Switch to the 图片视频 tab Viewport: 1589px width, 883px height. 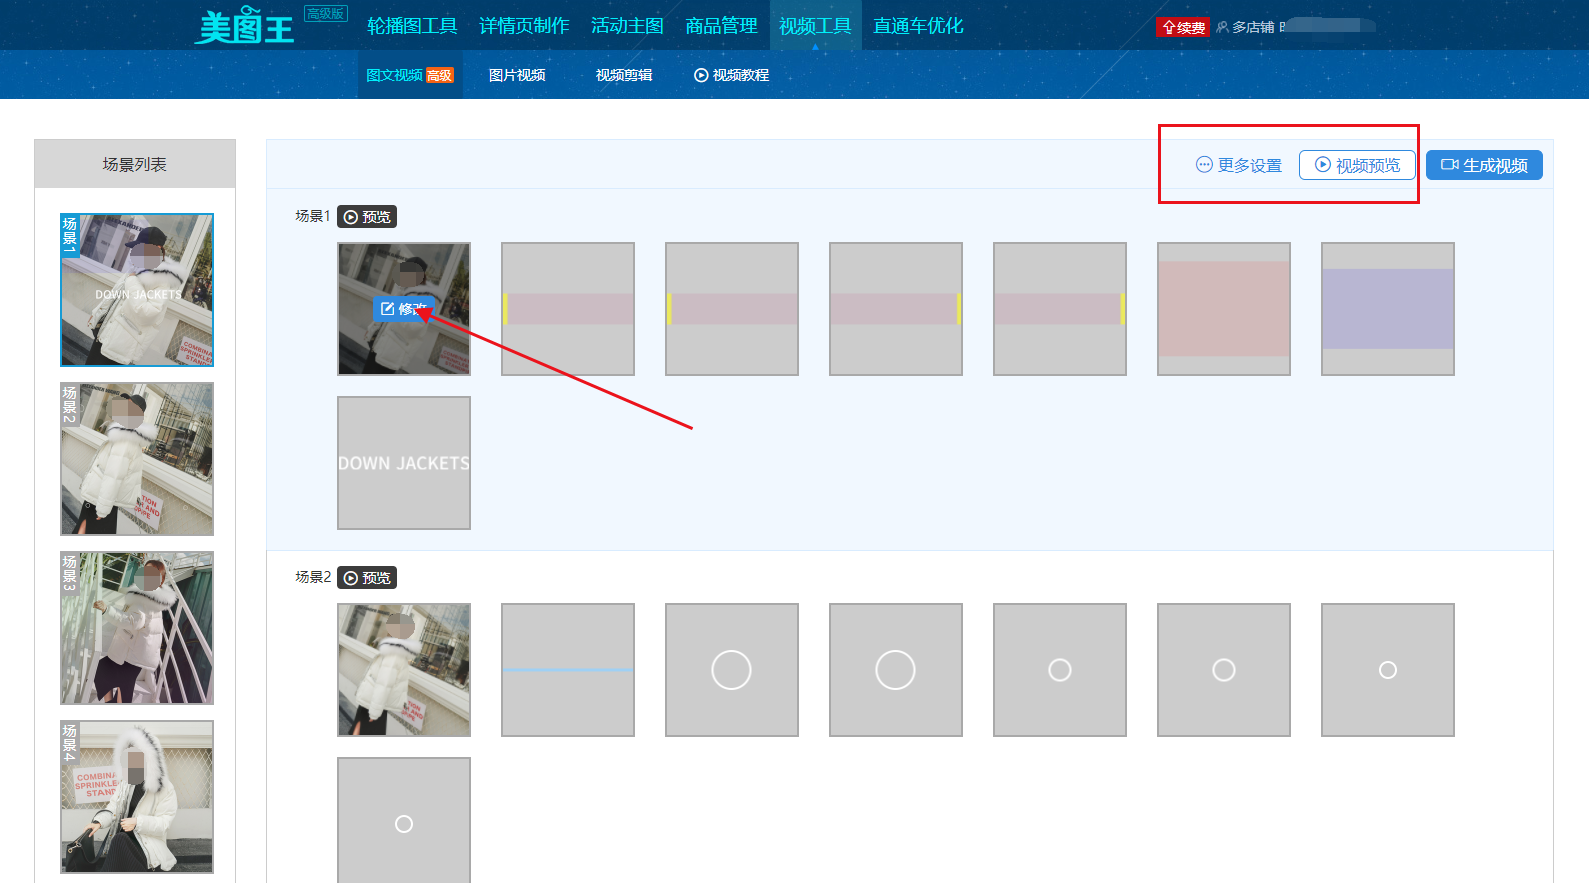click(x=517, y=75)
